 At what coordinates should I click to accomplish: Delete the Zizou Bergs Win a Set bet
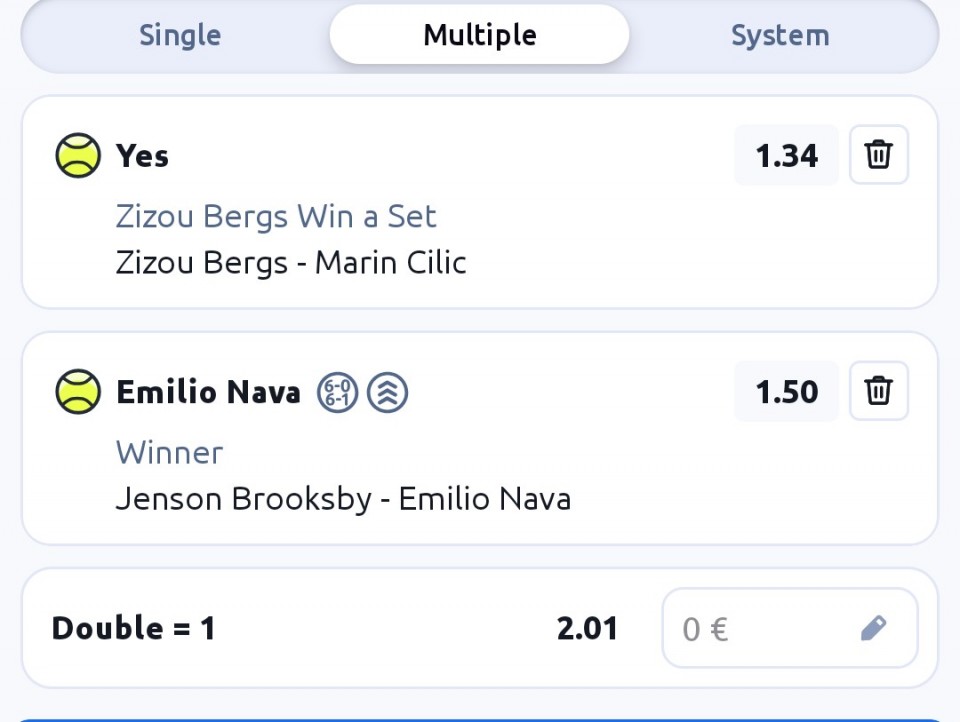click(x=878, y=155)
